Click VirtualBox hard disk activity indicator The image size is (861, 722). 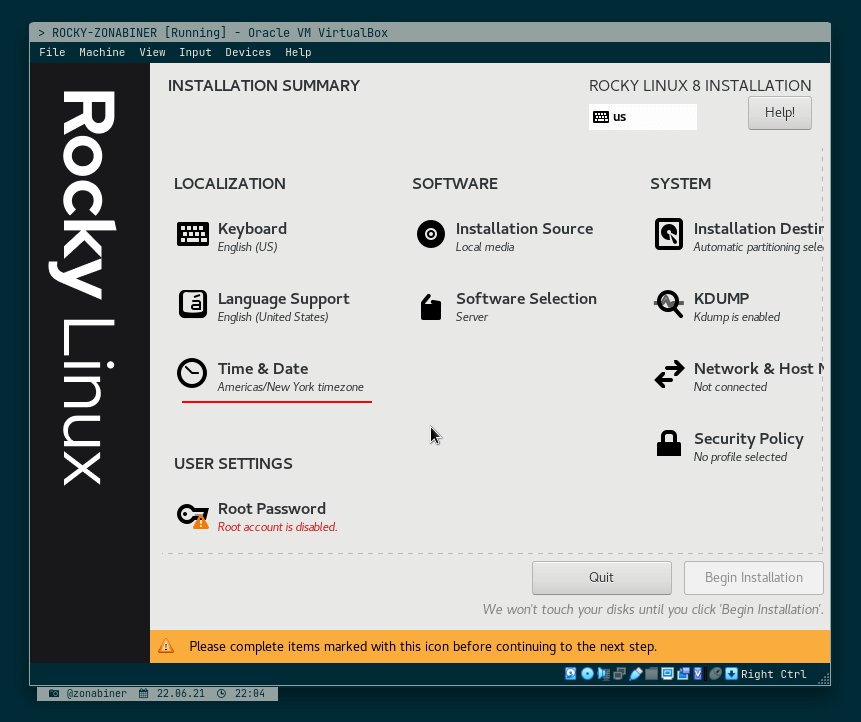(571, 674)
